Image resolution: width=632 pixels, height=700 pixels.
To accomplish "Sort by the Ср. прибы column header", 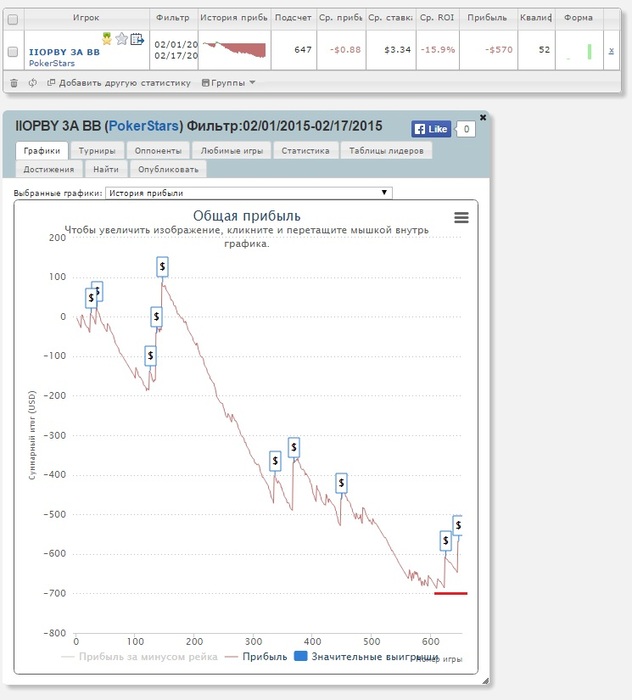I will tap(341, 18).
